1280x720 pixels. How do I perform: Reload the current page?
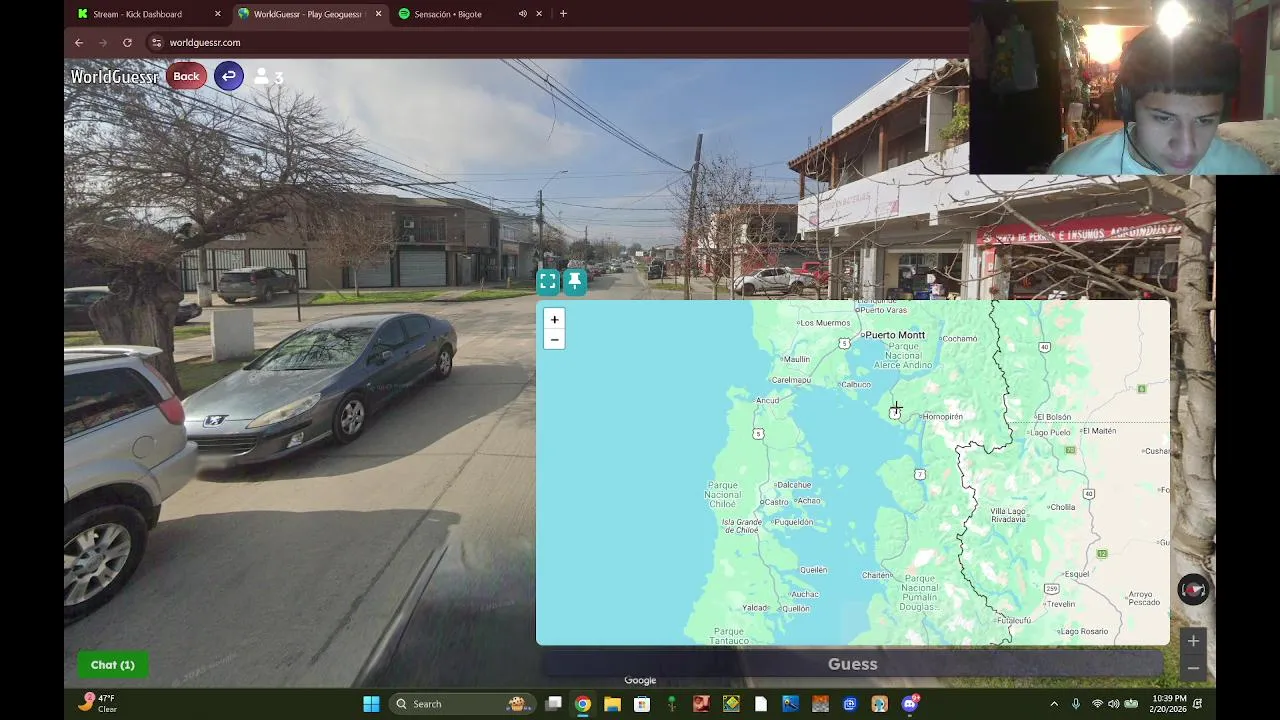127,43
